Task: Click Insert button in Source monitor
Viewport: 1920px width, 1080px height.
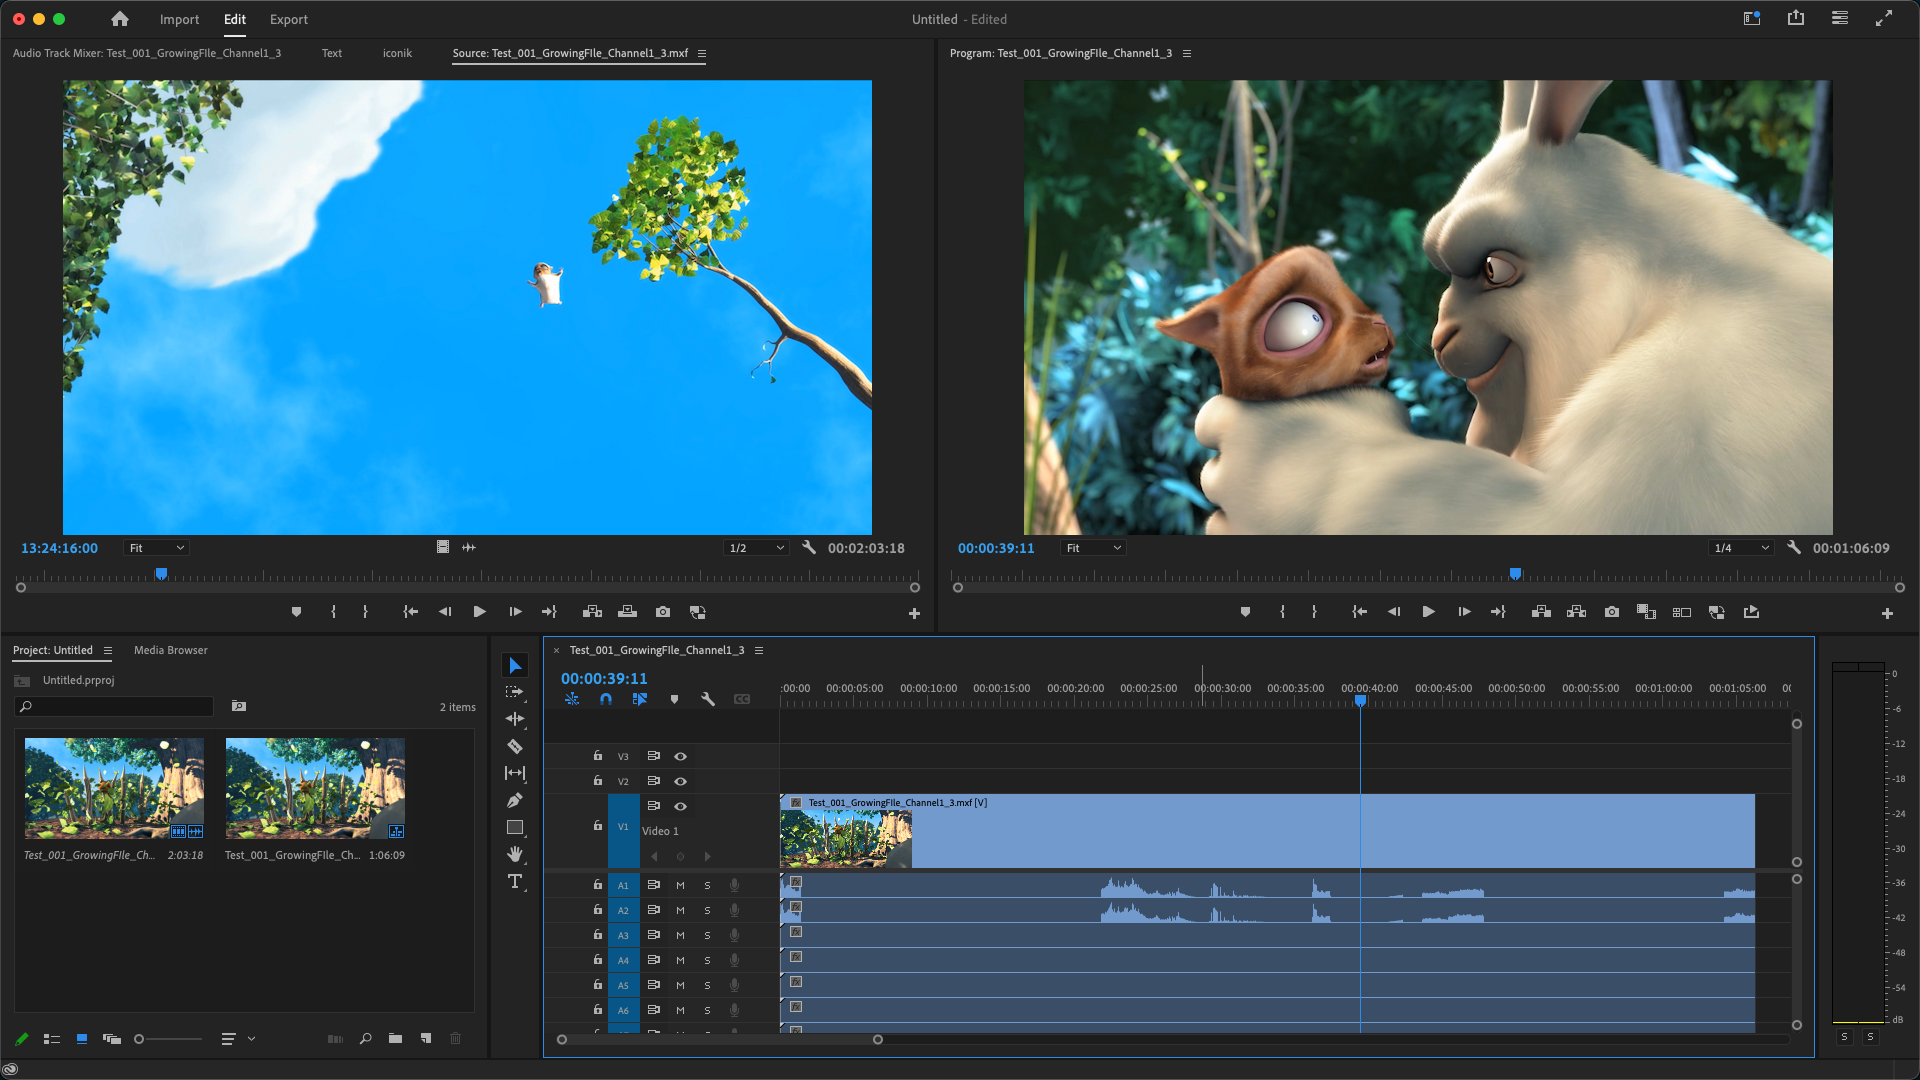Action: pyautogui.click(x=592, y=612)
